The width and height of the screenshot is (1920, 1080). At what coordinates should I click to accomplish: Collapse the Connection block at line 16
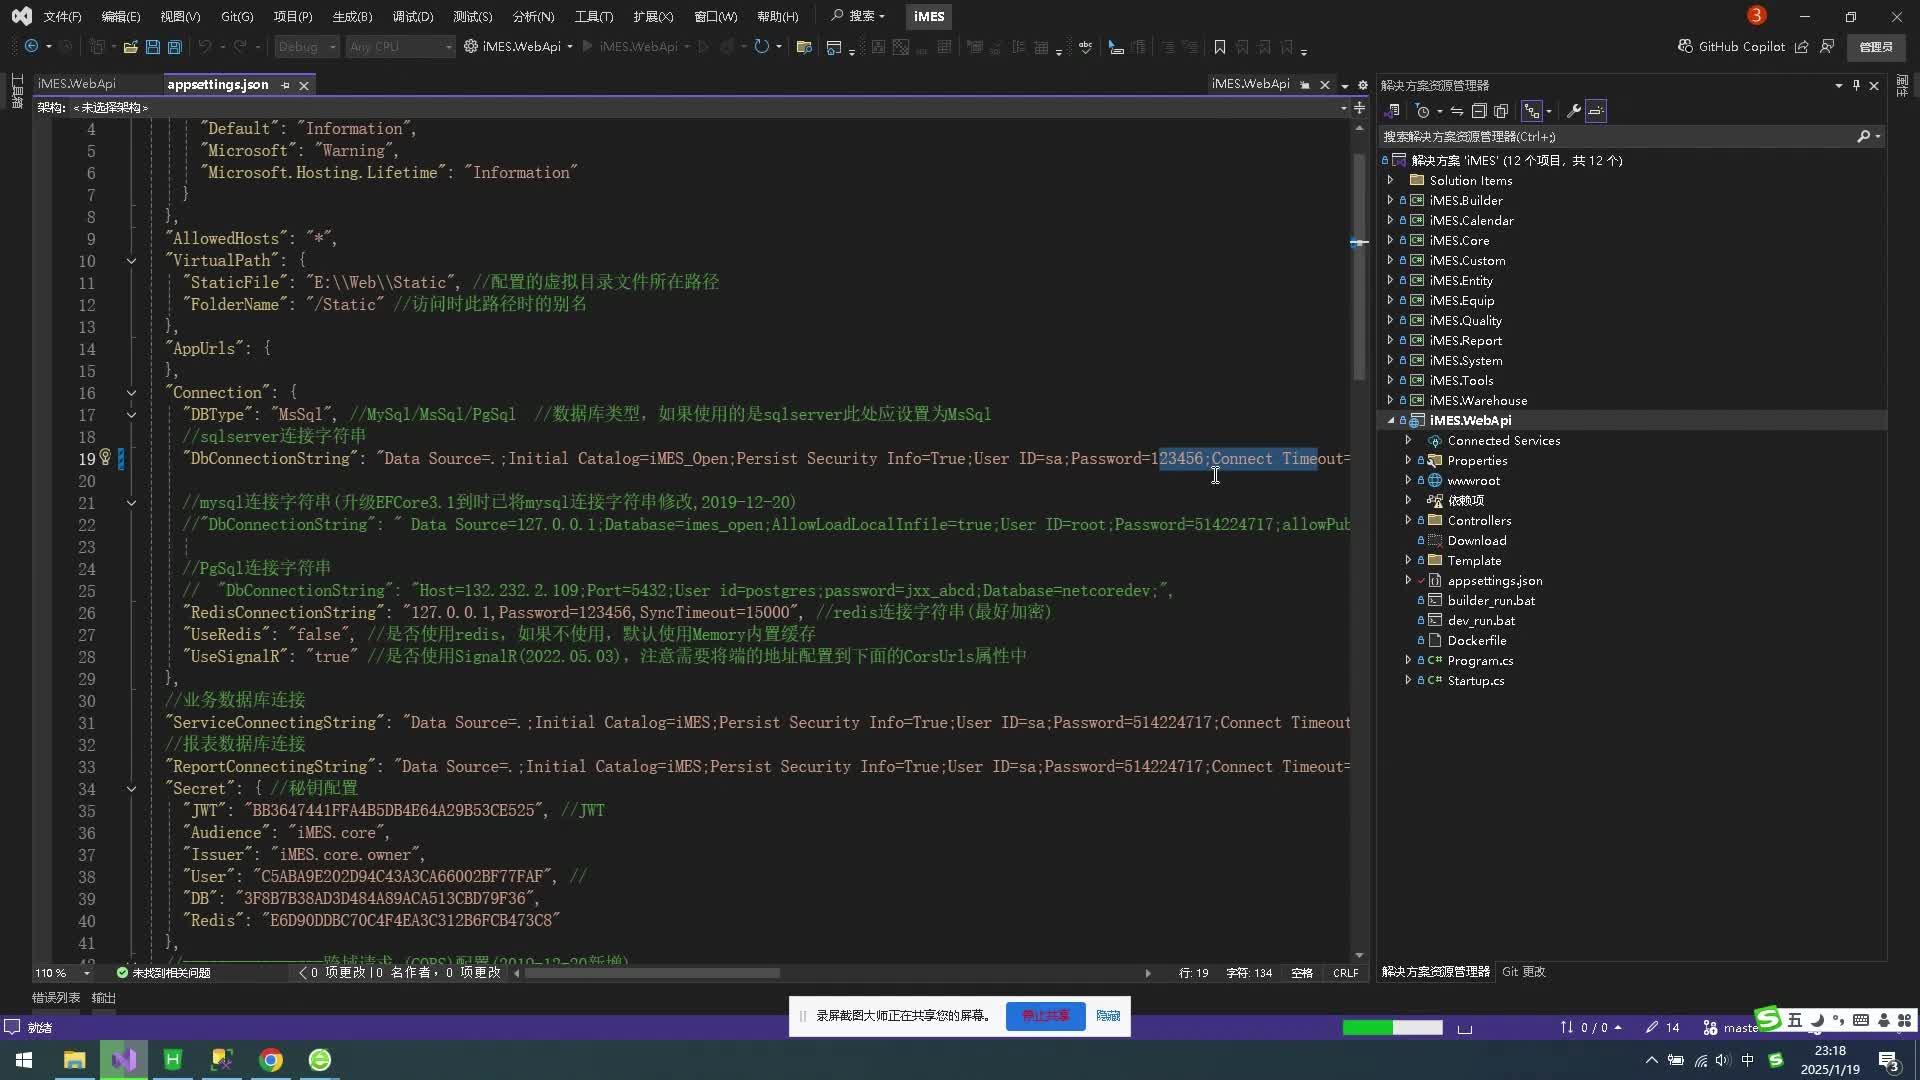pyautogui.click(x=131, y=391)
